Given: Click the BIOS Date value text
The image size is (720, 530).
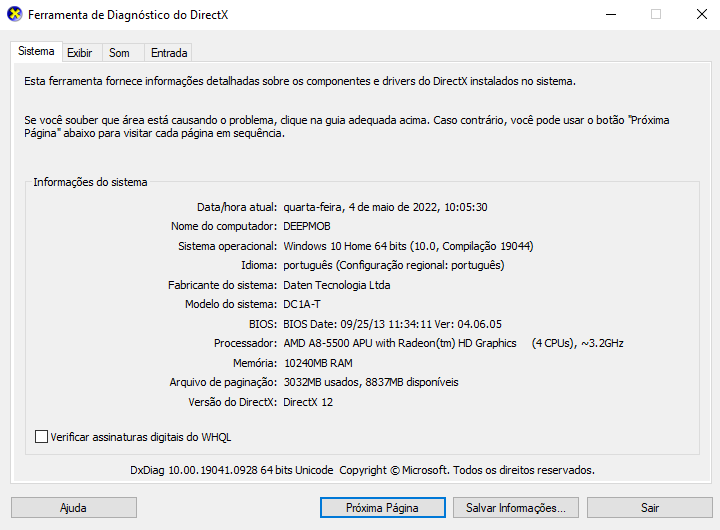Looking at the screenshot, I should coord(392,324).
